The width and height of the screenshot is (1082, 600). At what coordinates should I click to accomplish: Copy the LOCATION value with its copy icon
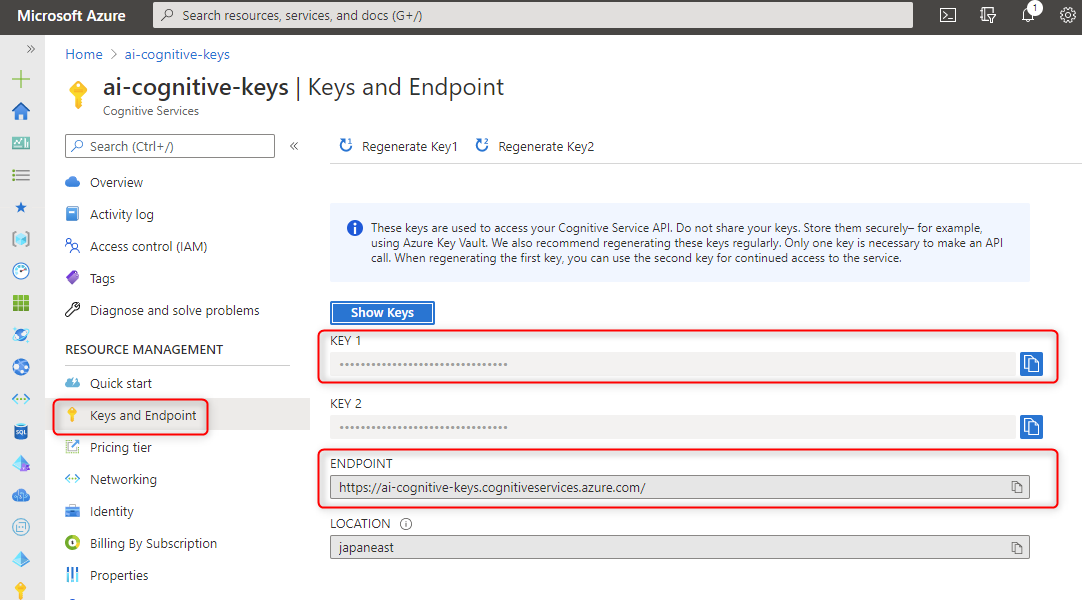point(1016,548)
